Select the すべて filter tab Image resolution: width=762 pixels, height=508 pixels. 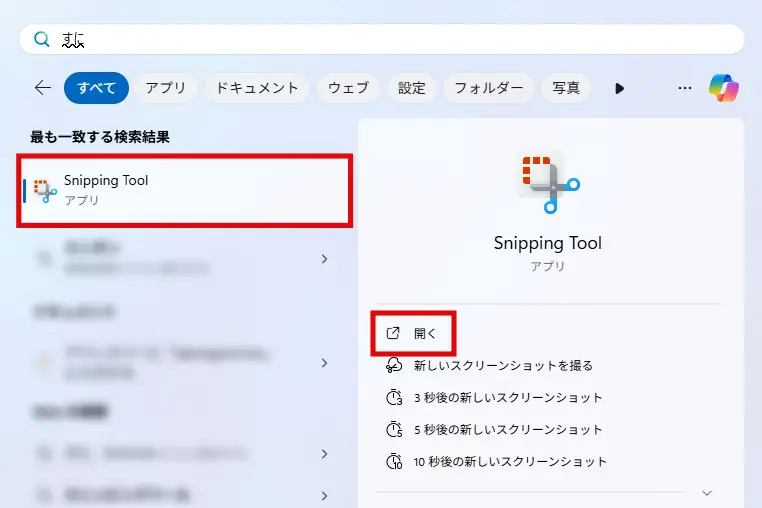point(96,88)
